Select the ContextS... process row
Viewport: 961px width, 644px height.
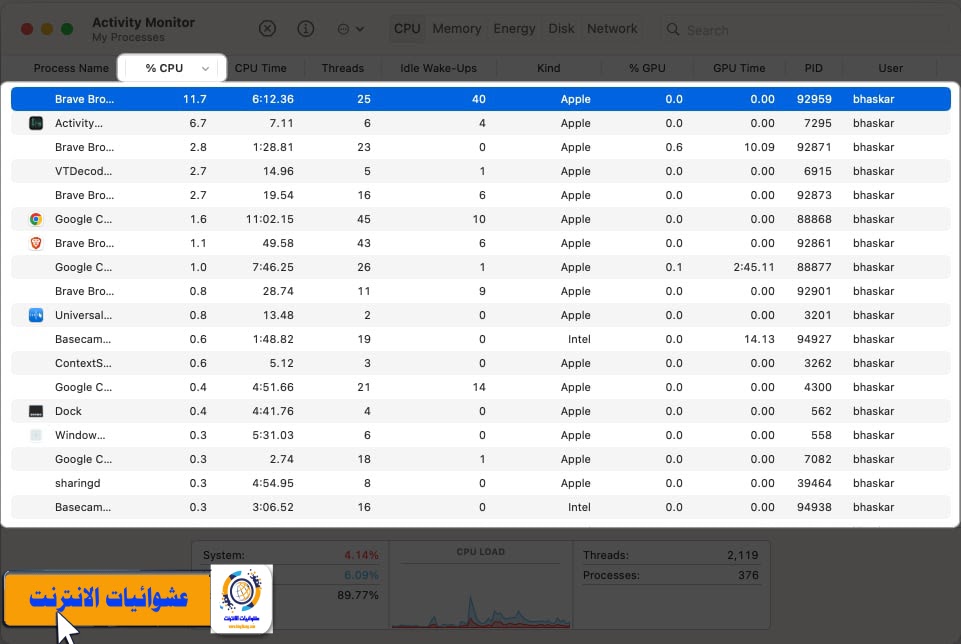(480, 363)
